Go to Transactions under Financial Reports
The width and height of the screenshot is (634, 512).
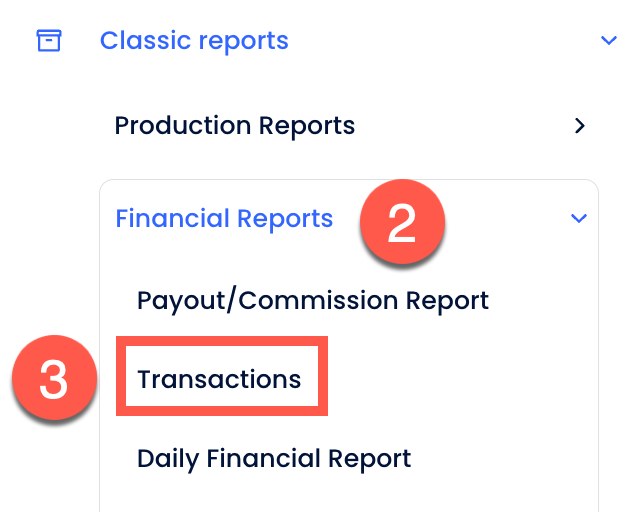click(x=219, y=379)
